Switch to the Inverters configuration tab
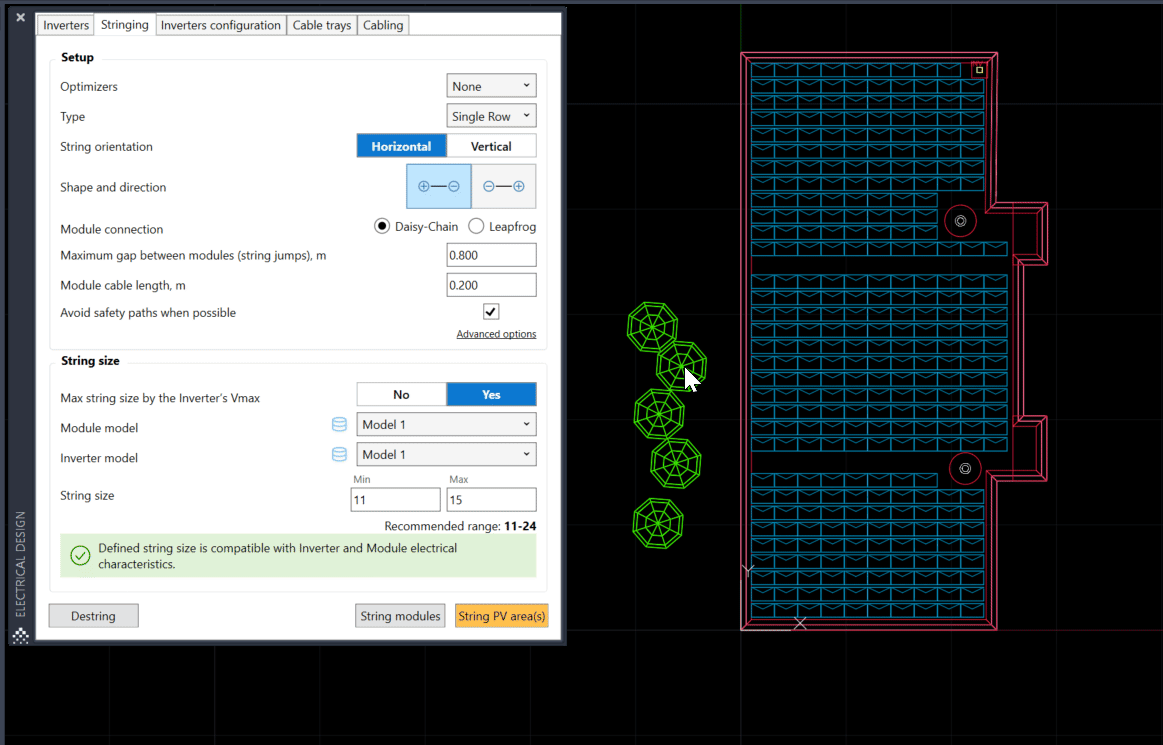 pos(220,24)
